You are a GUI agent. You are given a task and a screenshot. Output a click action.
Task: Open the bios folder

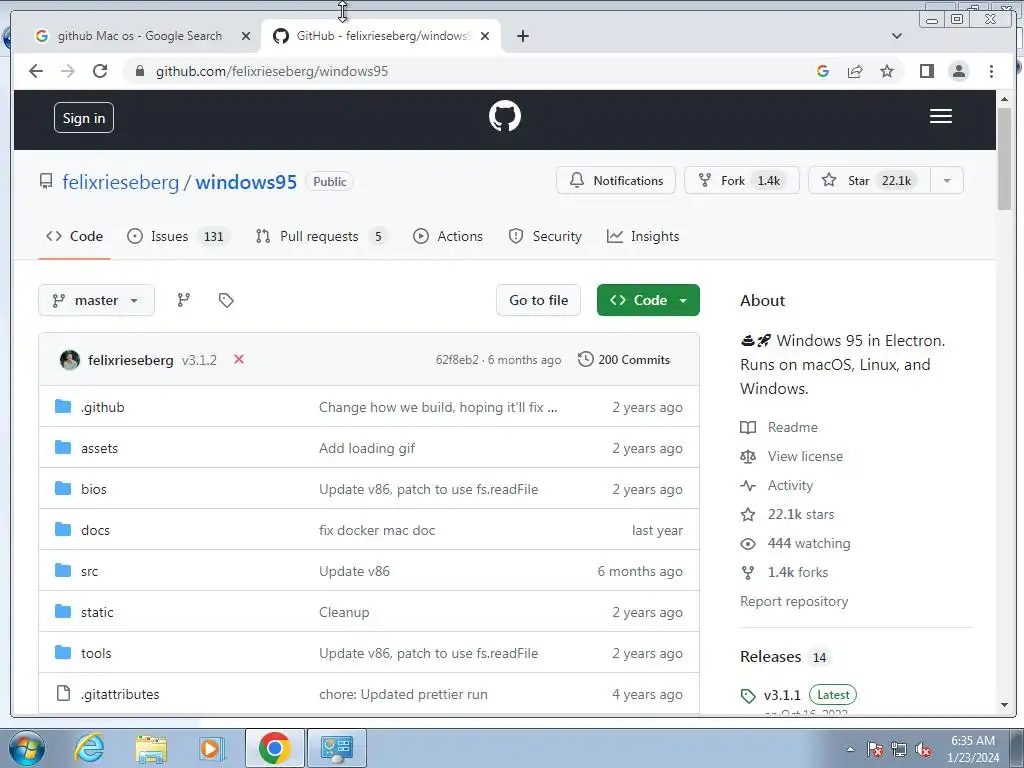coord(93,490)
